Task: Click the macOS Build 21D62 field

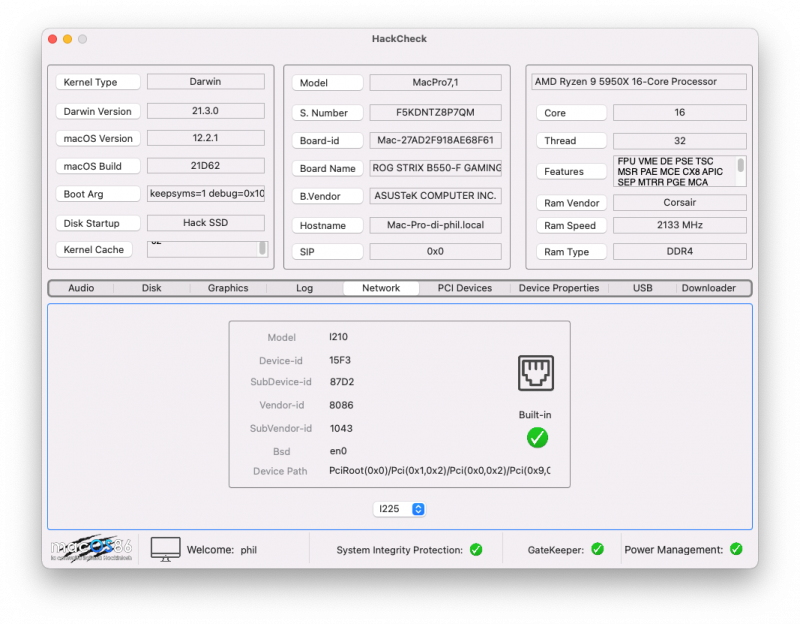Action: [206, 166]
